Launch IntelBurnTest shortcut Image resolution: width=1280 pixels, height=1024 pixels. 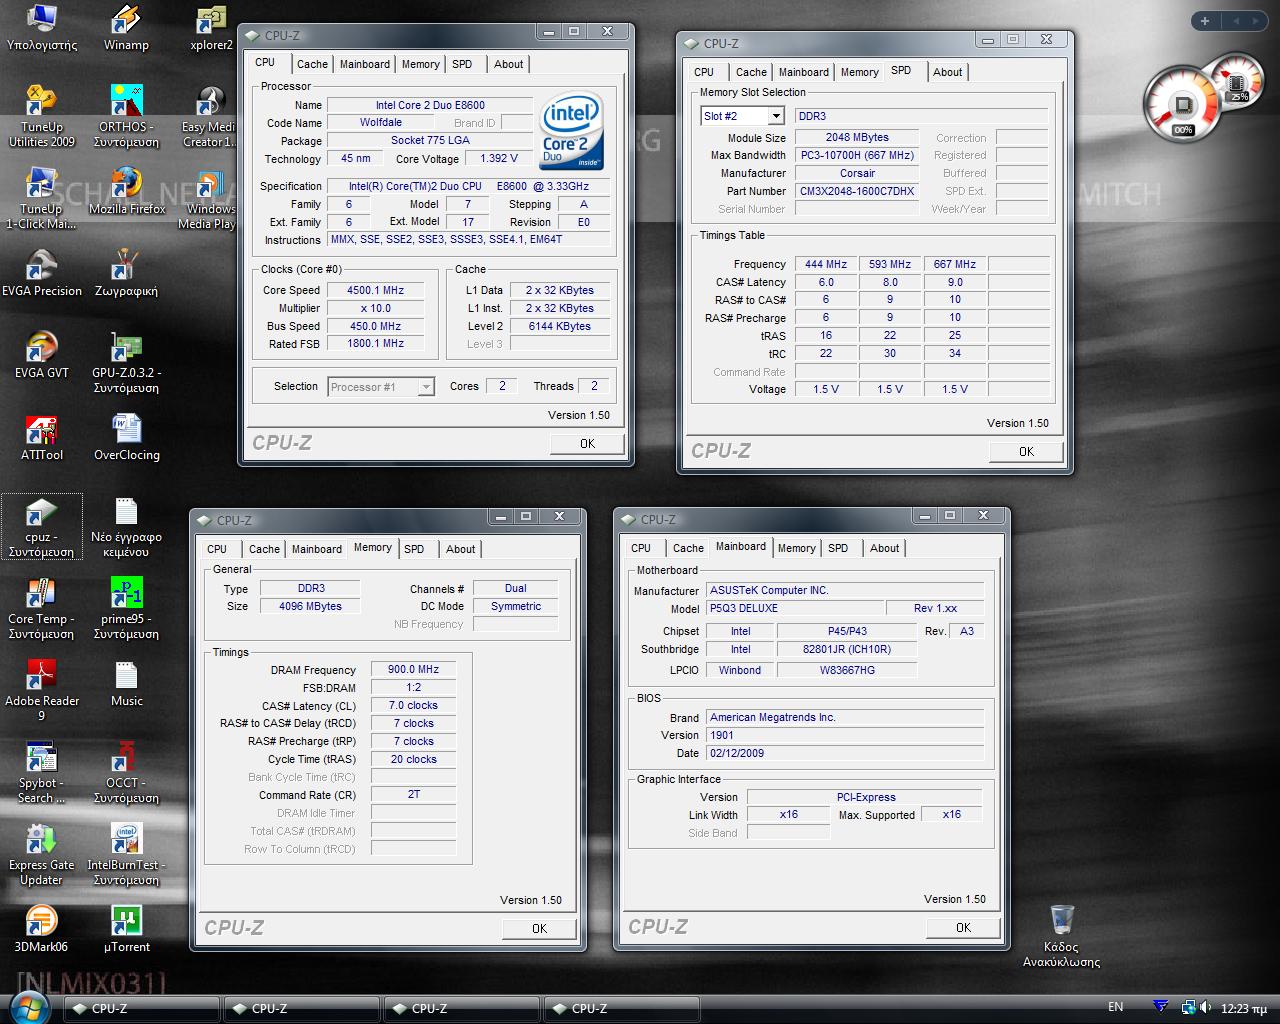pyautogui.click(x=126, y=854)
